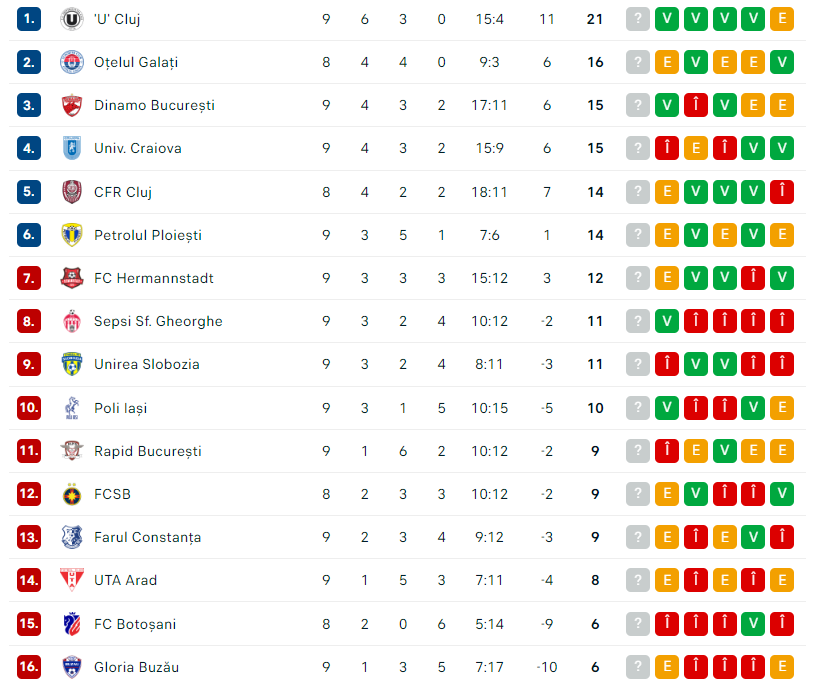Click the Poli Iași horse crest
Viewport: 819px width, 685px height.
72,408
